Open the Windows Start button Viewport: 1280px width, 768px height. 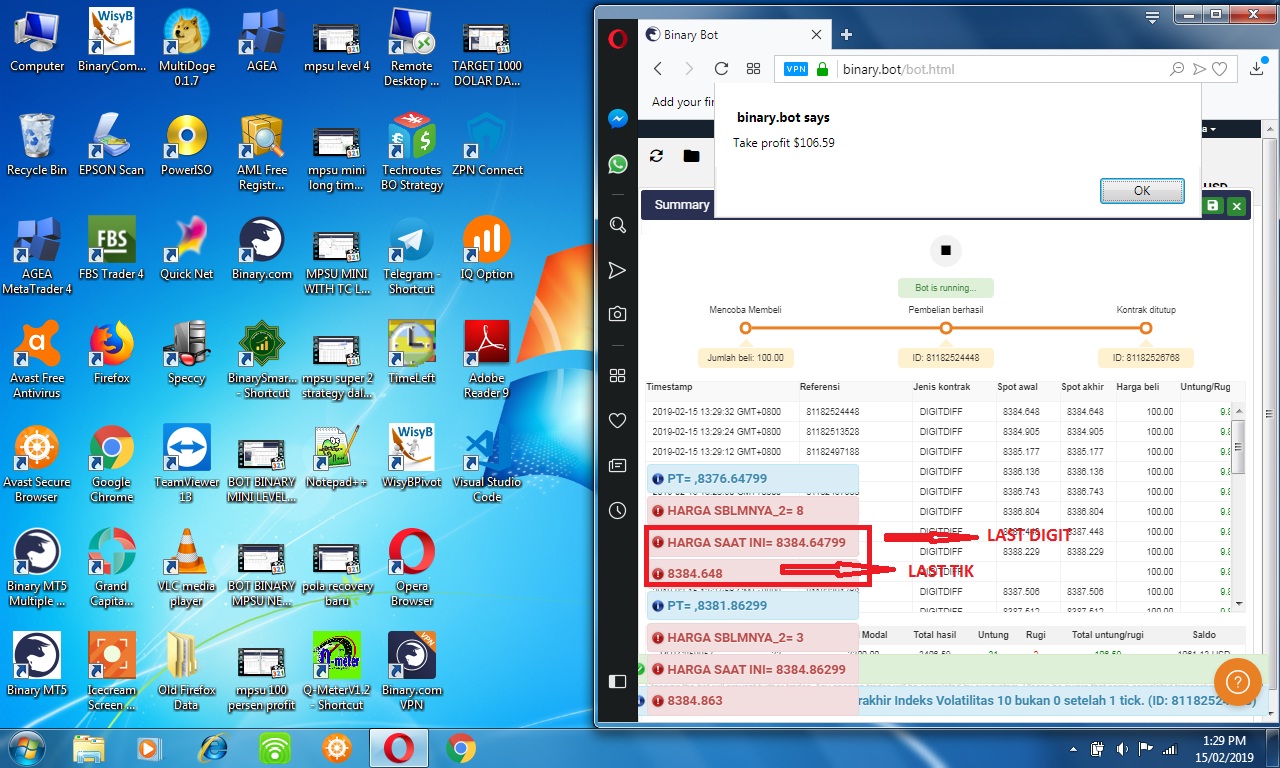[x=28, y=747]
